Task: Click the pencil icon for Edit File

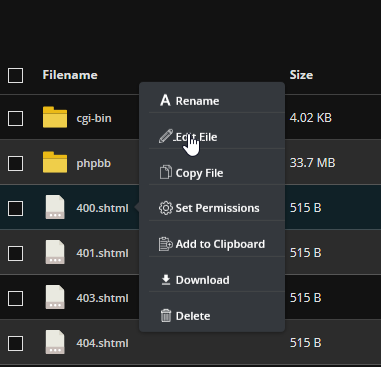Action: [x=166, y=136]
